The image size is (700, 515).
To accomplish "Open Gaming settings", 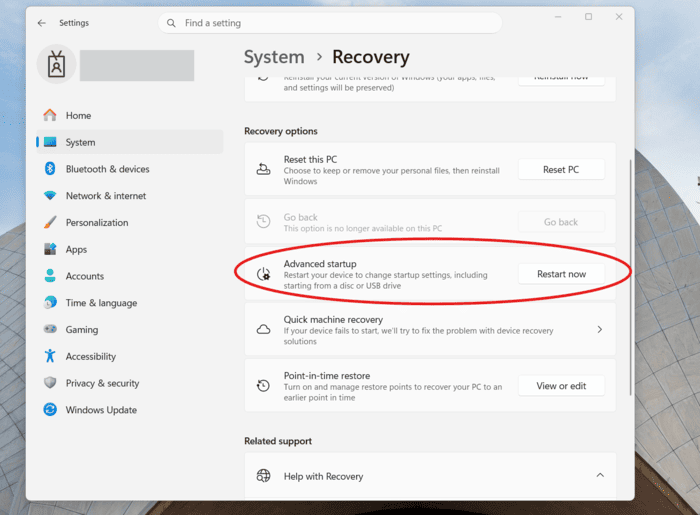I will [x=129, y=329].
